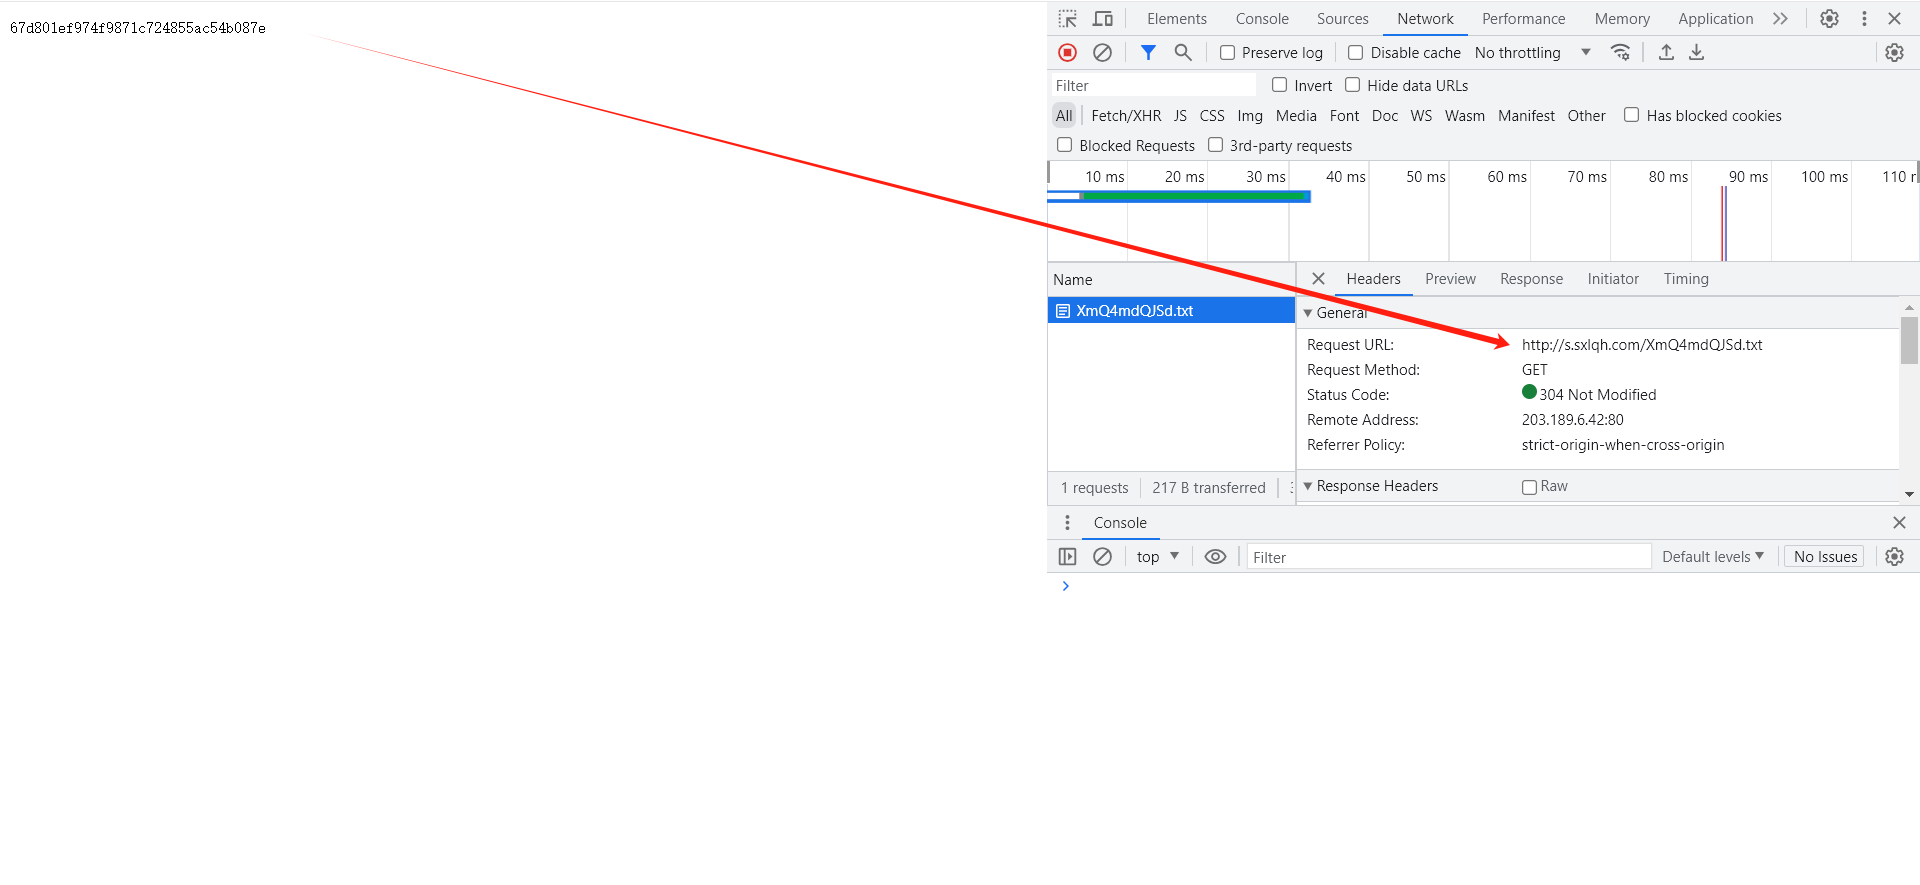Focus the Console Filter input
The image size is (1920, 885).
pos(1448,557)
